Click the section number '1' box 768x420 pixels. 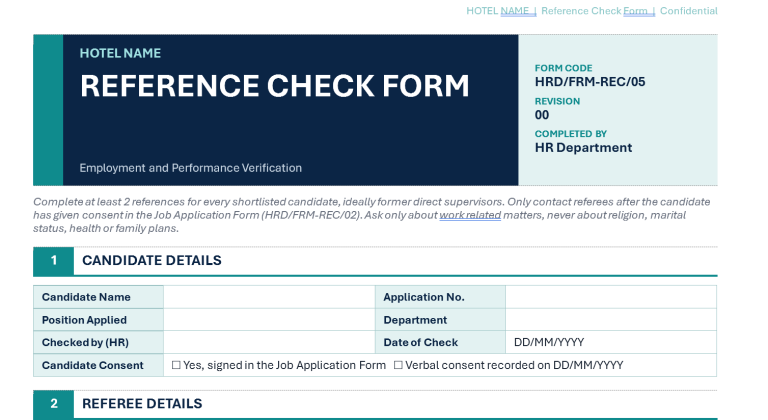(x=54, y=261)
